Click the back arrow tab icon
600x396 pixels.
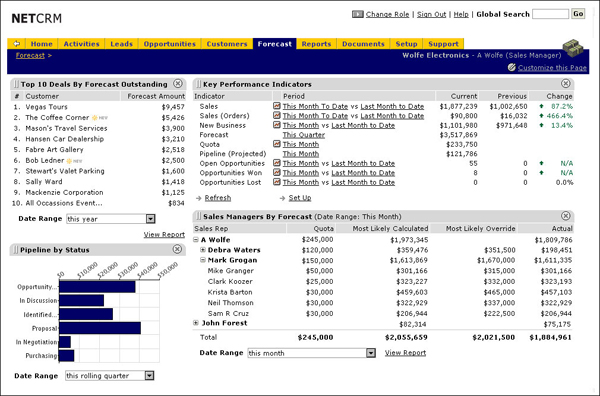click(16, 44)
